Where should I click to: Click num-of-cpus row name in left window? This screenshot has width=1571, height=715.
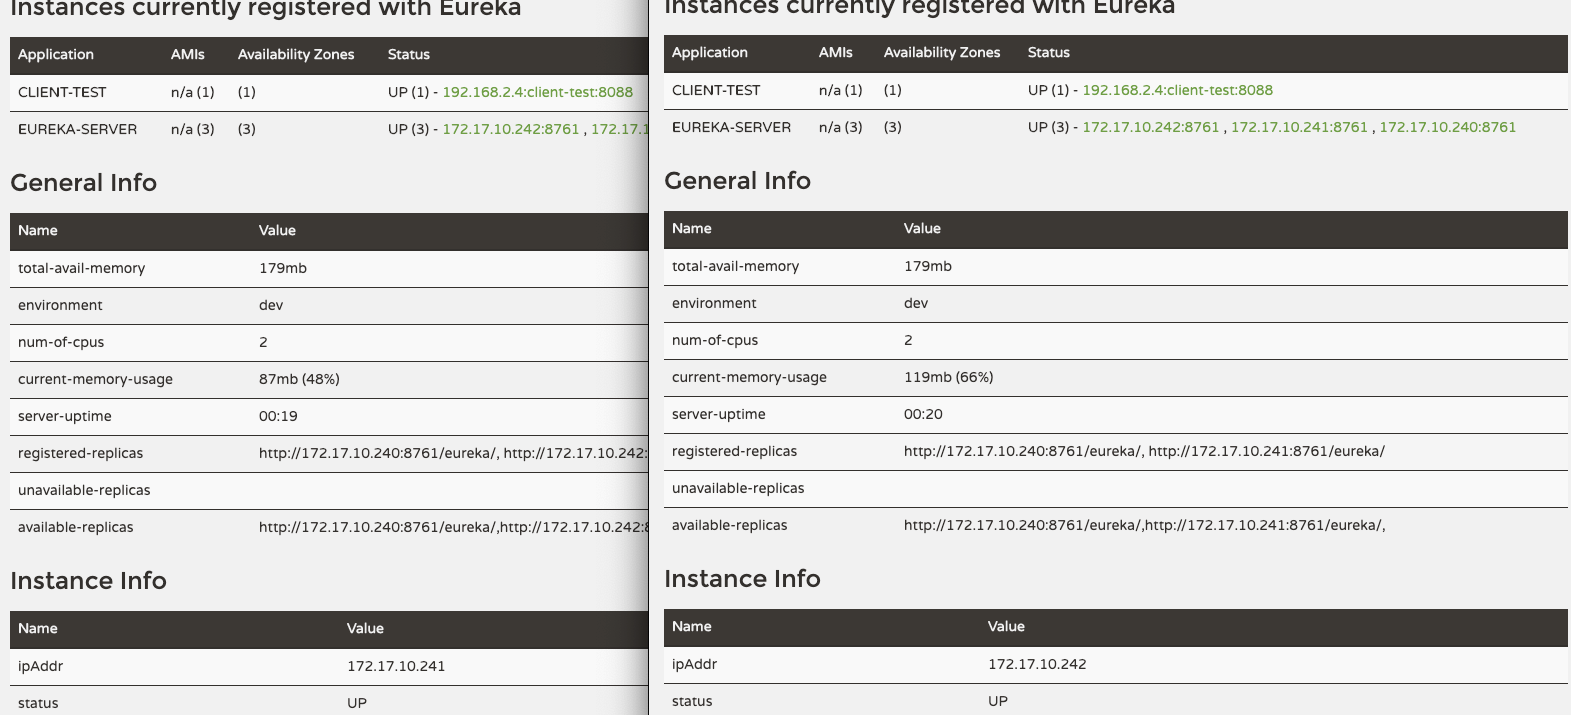click(61, 342)
